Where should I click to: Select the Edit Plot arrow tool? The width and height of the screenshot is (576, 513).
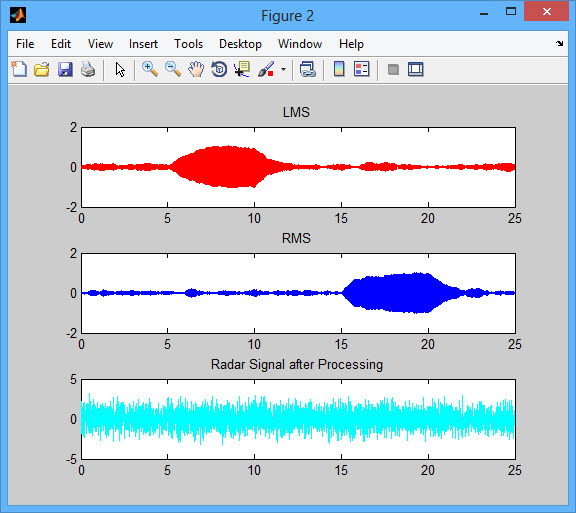tap(120, 69)
